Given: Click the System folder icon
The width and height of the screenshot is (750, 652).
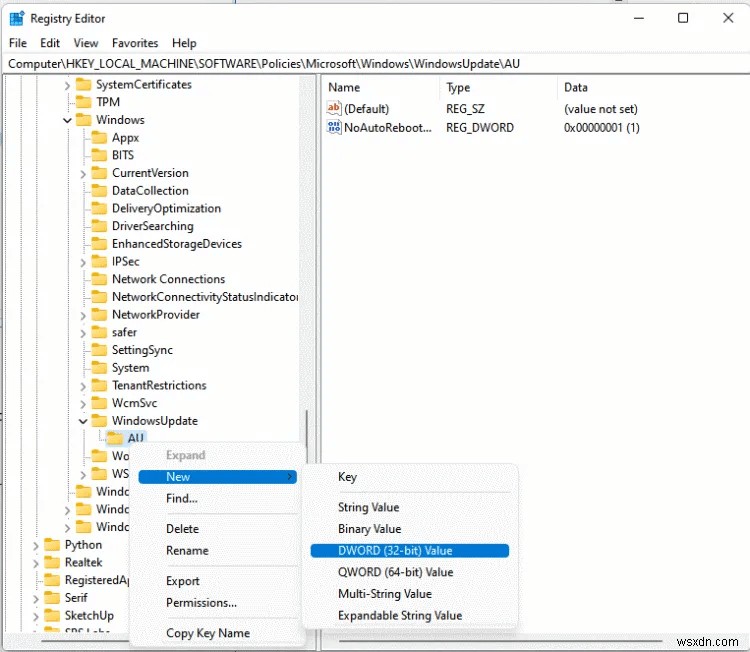Looking at the screenshot, I should 99,367.
